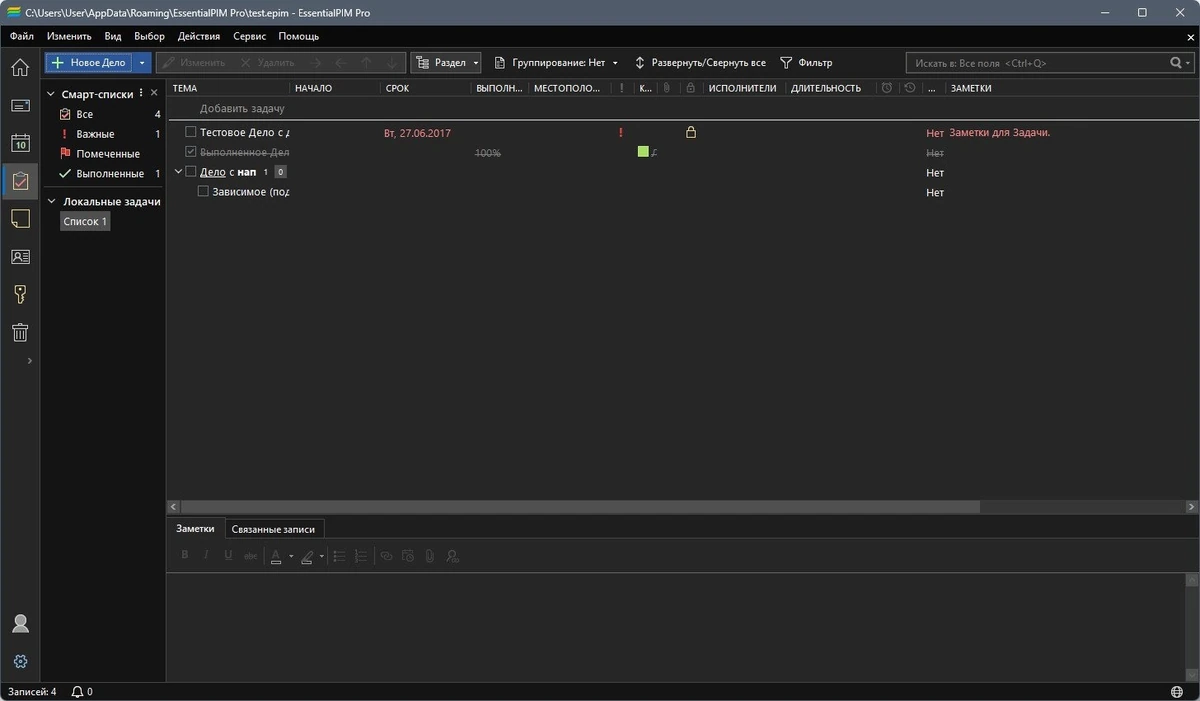This screenshot has height=701, width=1200.
Task: Open the Сервис menu
Action: point(249,36)
